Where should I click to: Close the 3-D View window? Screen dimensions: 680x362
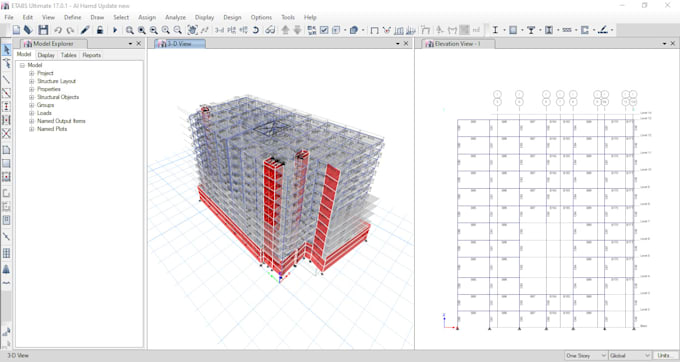click(x=406, y=44)
